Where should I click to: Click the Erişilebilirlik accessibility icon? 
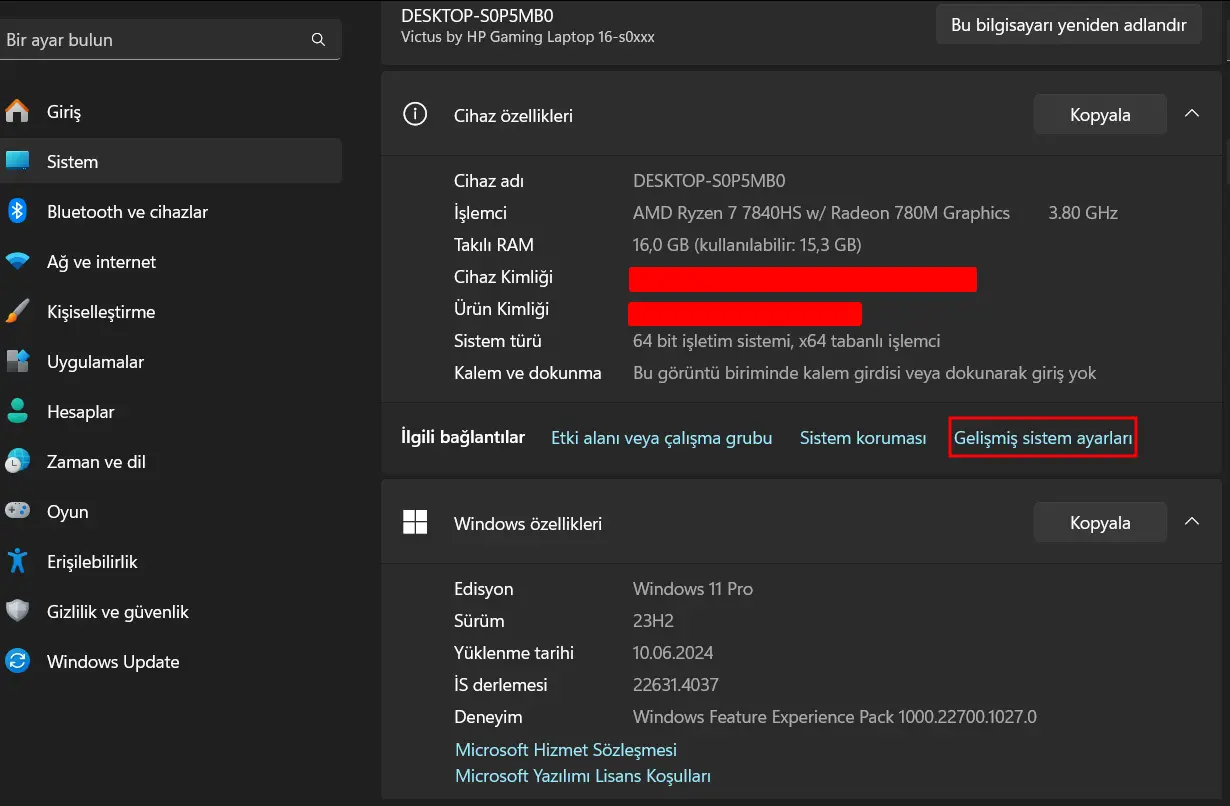point(17,561)
